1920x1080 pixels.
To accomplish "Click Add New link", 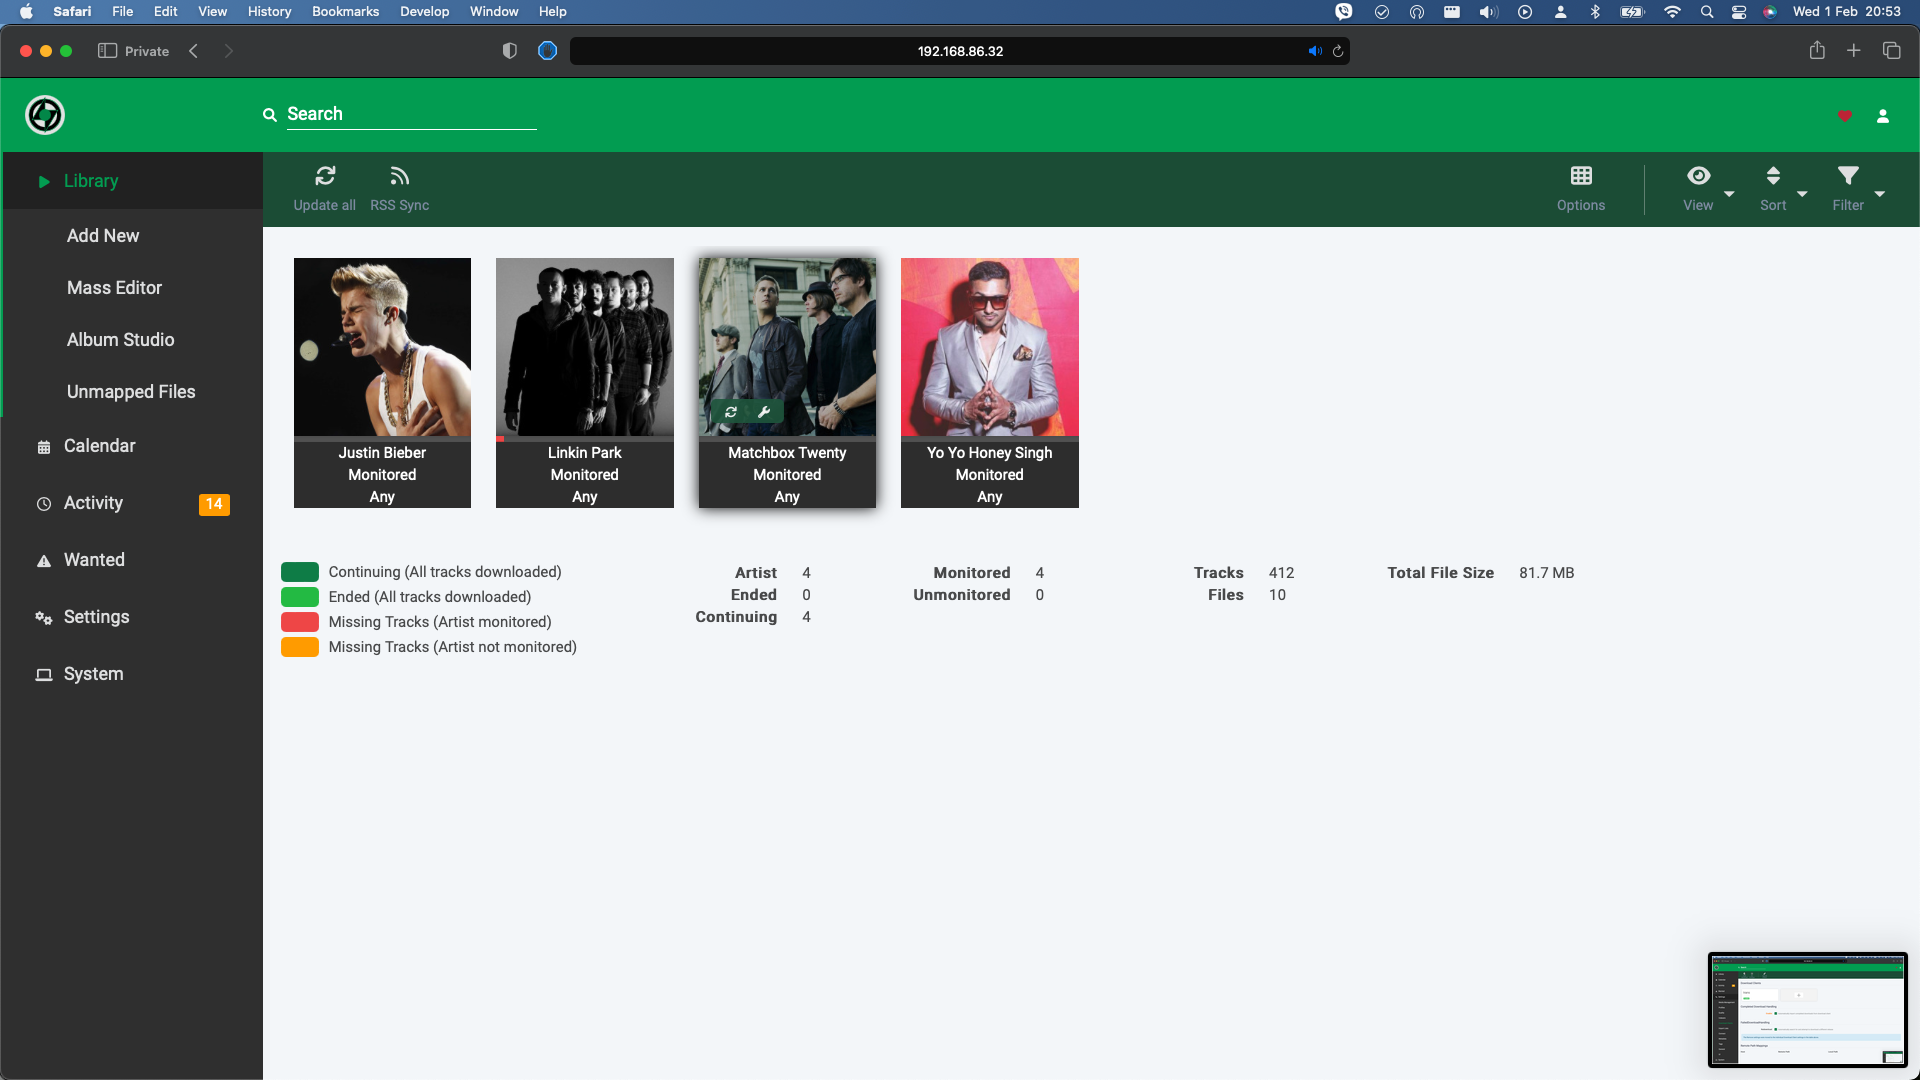I will click(103, 236).
